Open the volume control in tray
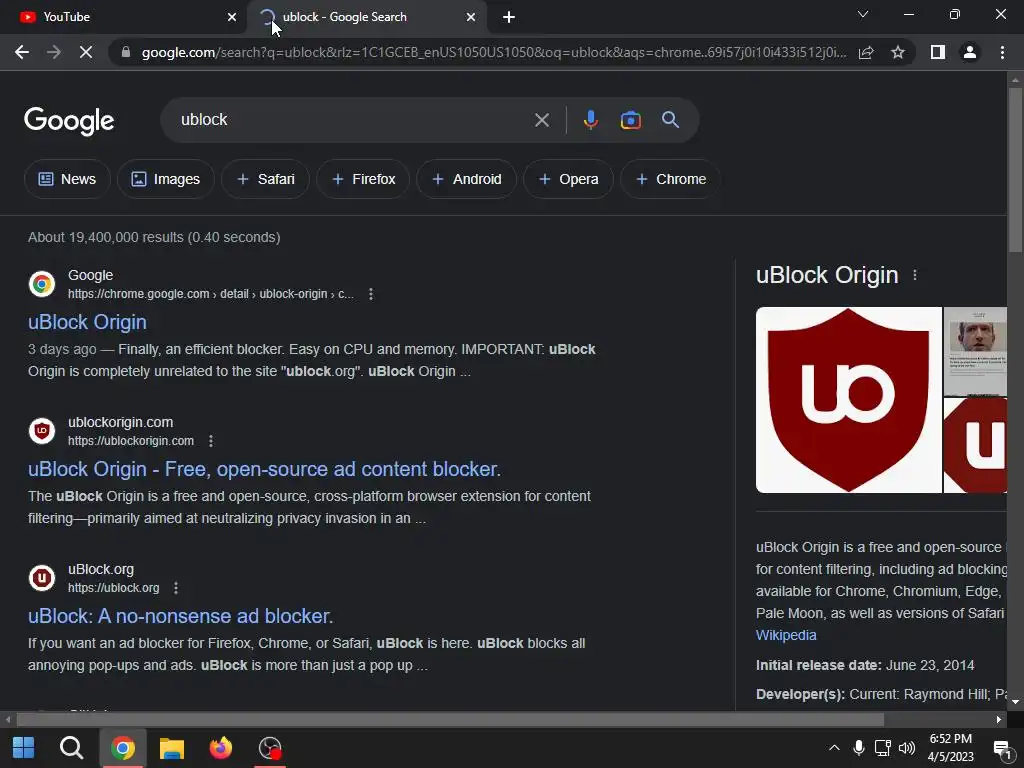The height and width of the screenshot is (768, 1024). click(x=906, y=748)
